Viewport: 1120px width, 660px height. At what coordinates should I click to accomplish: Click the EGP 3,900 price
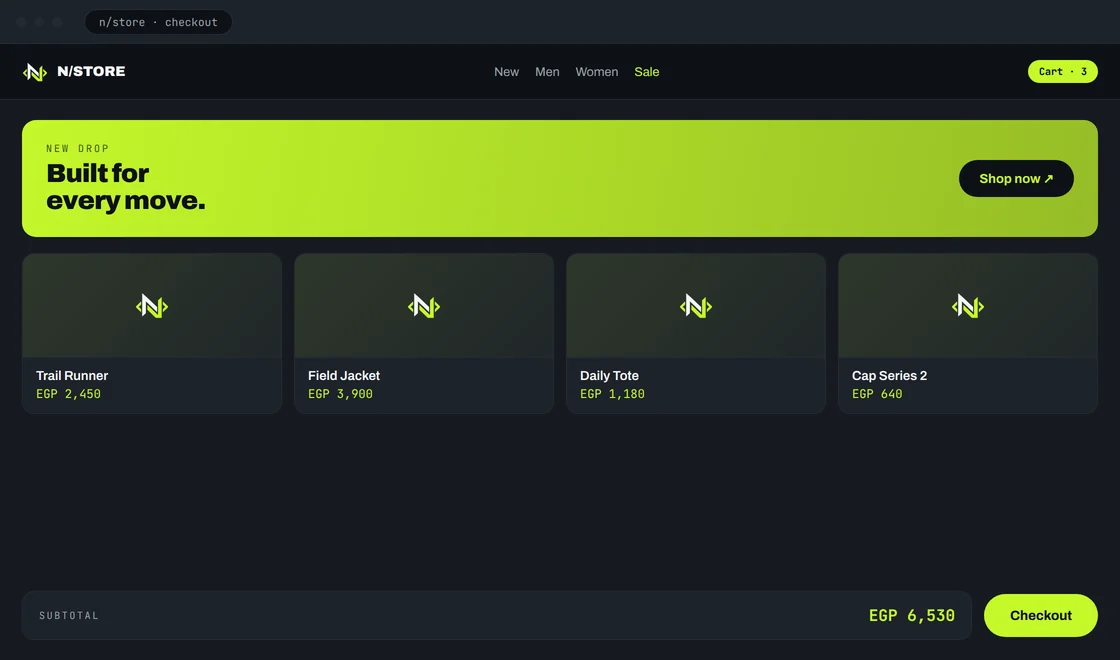pyautogui.click(x=340, y=394)
